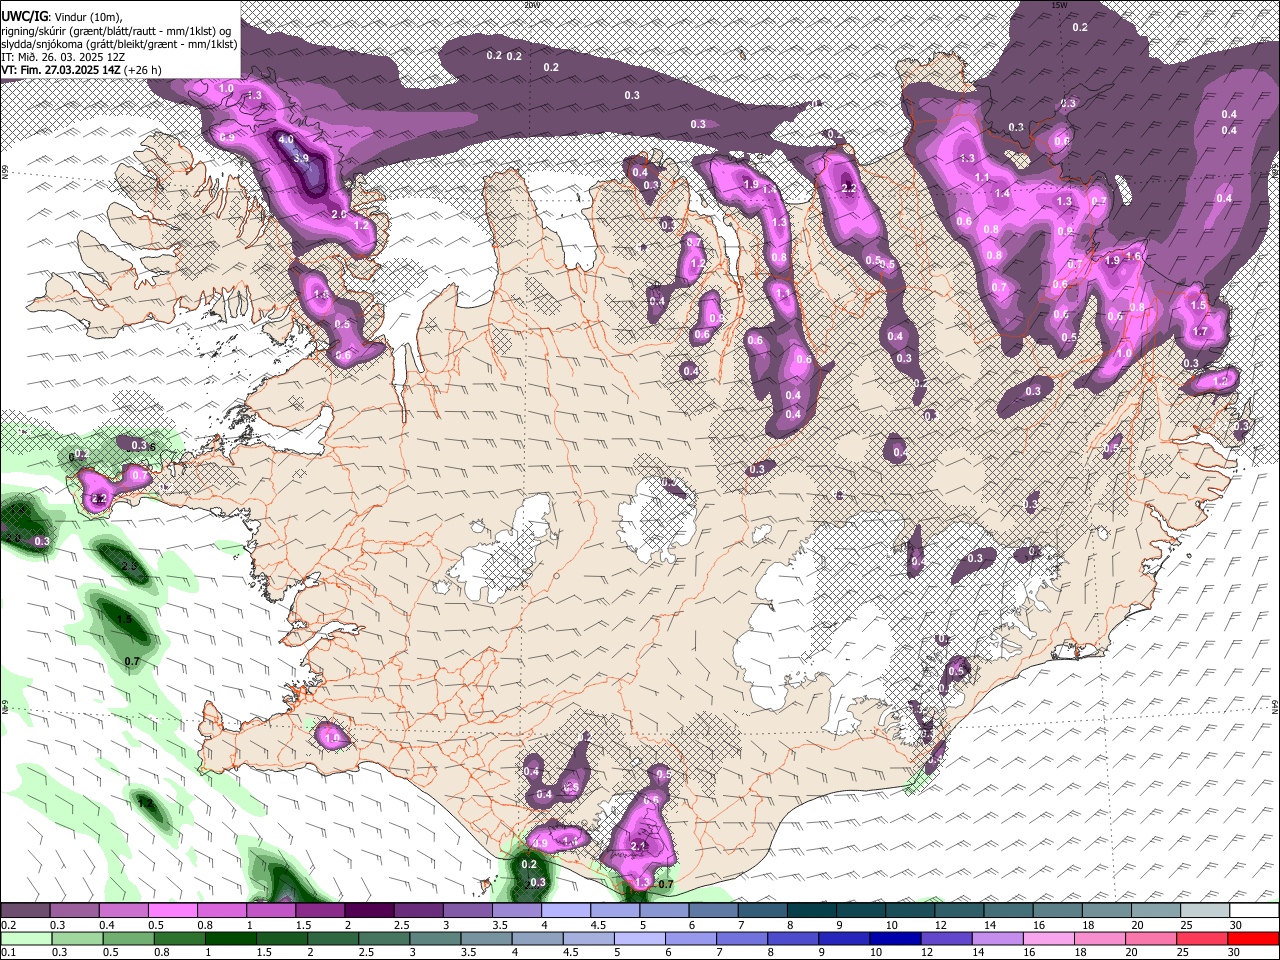Click the "1.7" snowfall value on the east coast
This screenshot has width=1280, height=960.
[1200, 332]
